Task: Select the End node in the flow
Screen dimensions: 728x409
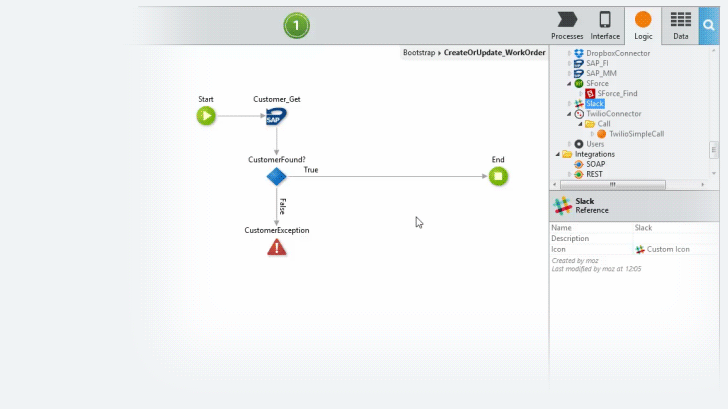Action: [498, 176]
